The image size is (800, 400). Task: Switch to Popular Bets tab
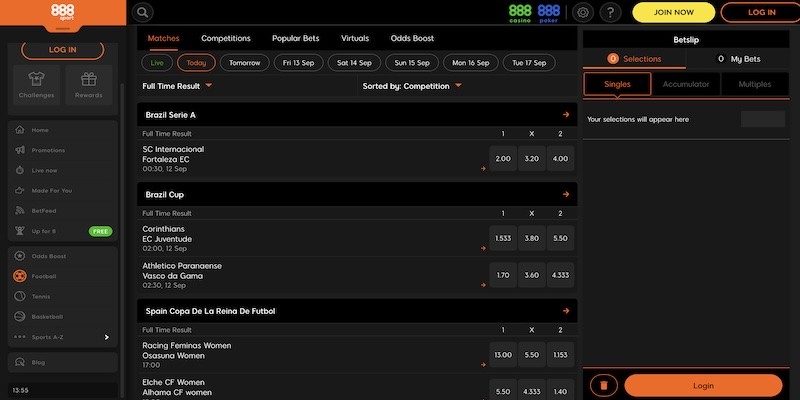296,38
